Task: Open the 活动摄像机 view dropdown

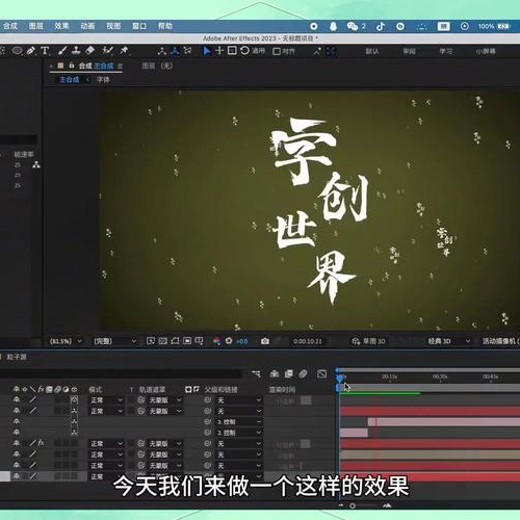Action: click(500, 341)
